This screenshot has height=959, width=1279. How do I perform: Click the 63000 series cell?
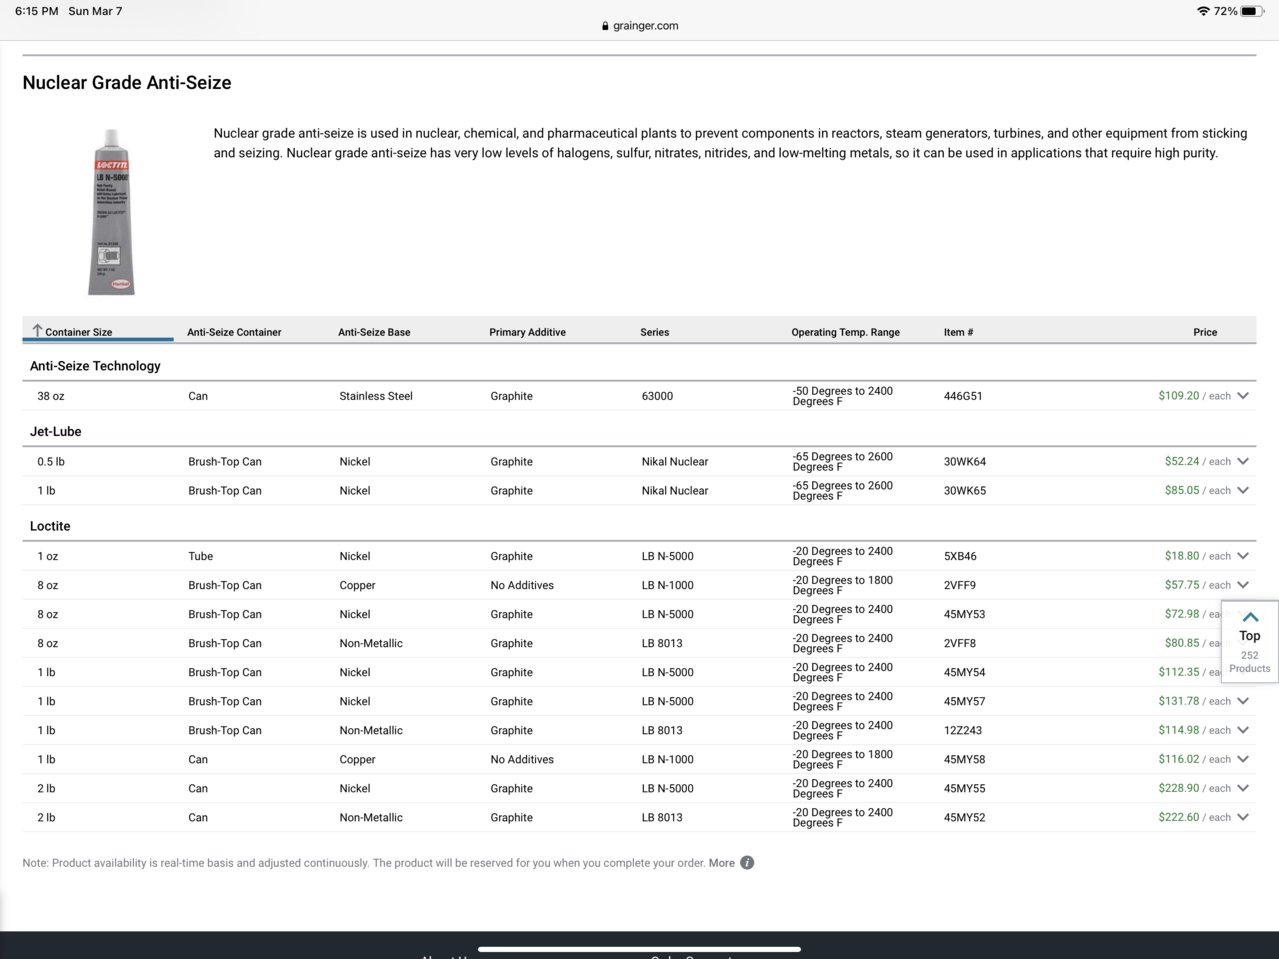point(657,396)
